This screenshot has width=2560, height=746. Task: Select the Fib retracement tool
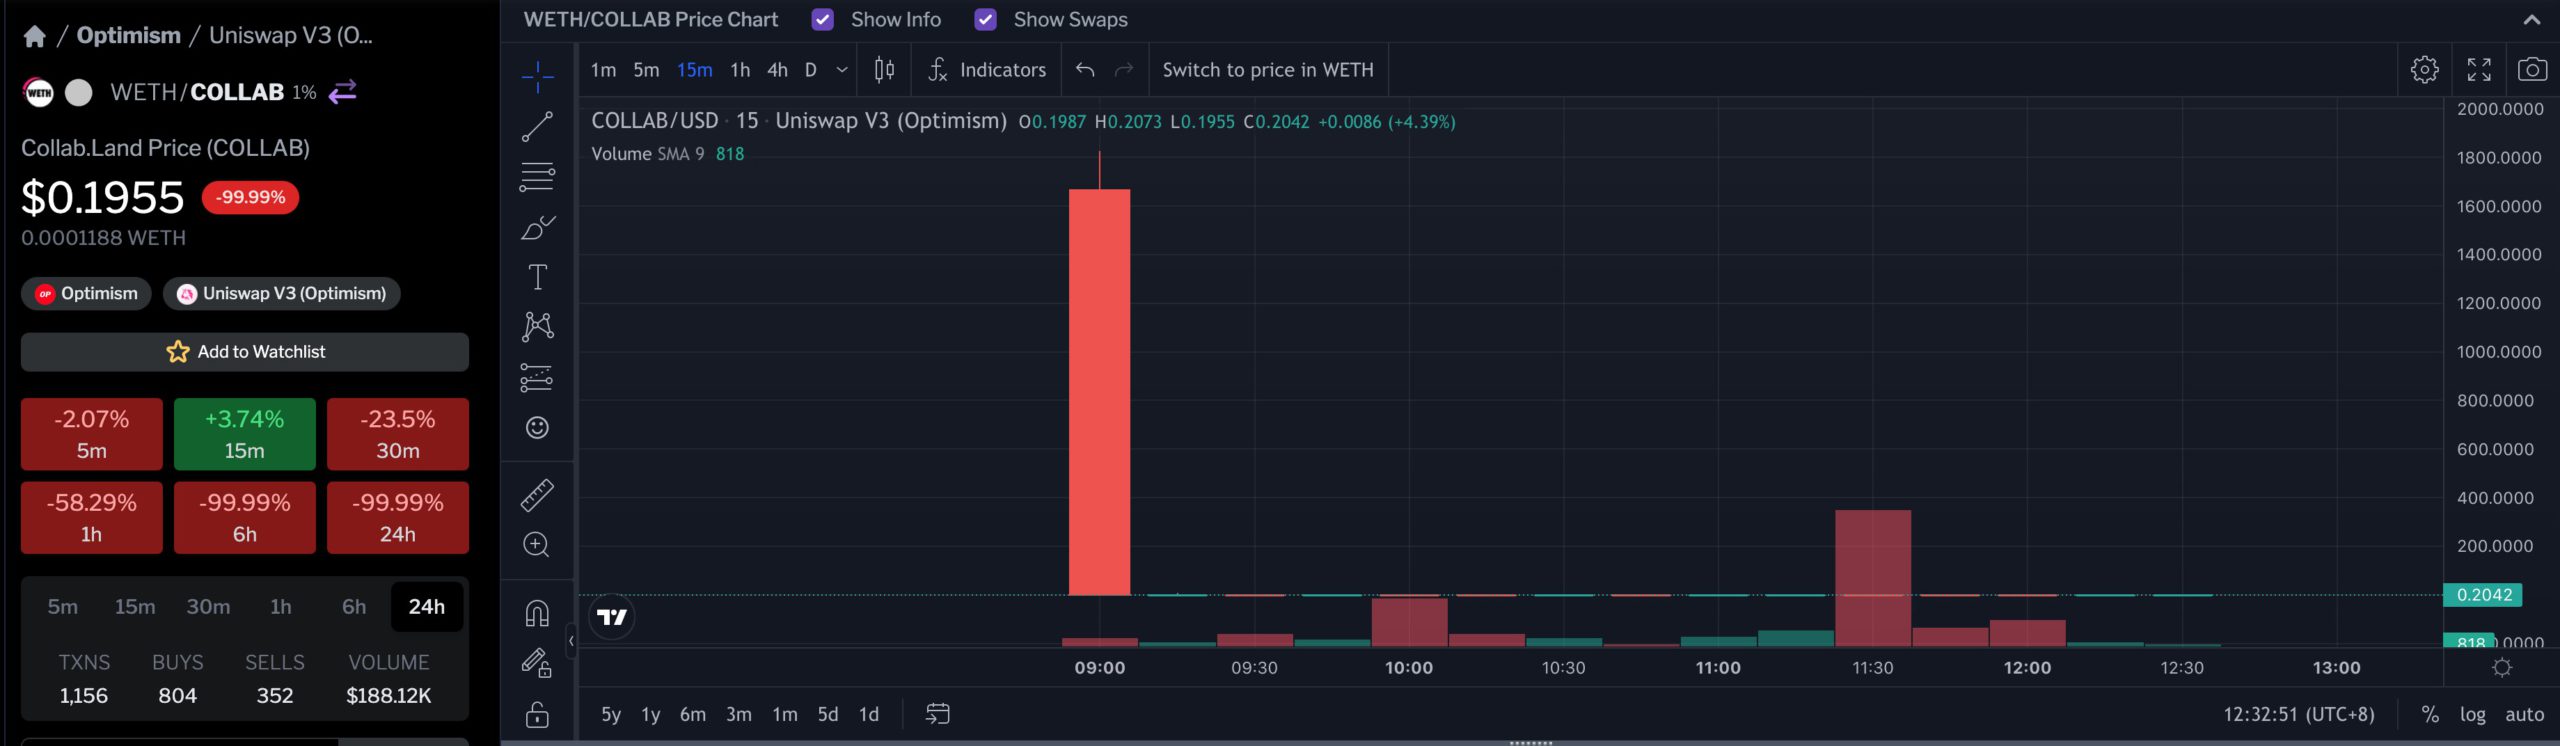537,177
